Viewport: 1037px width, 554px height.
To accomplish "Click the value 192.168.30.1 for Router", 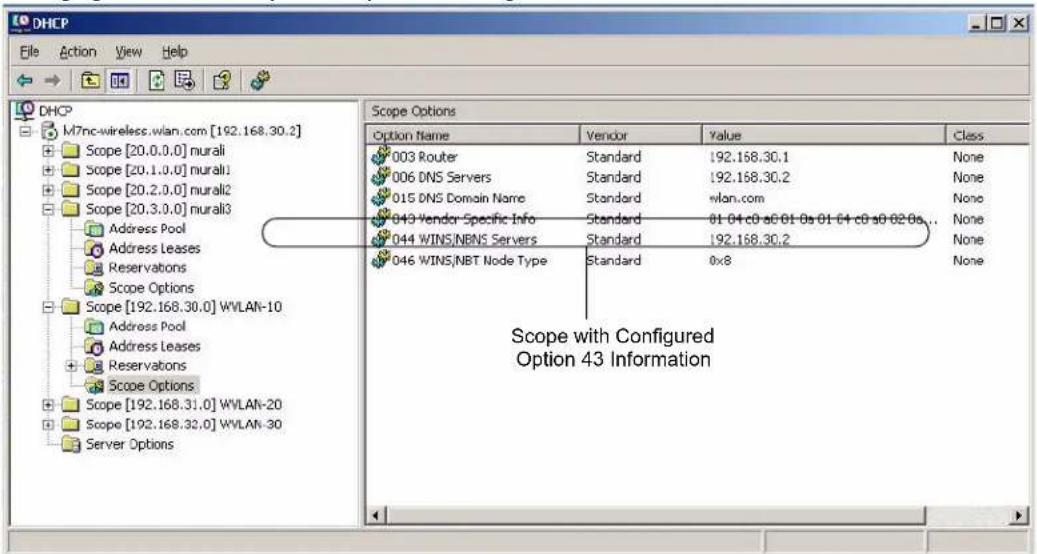I will (x=749, y=157).
